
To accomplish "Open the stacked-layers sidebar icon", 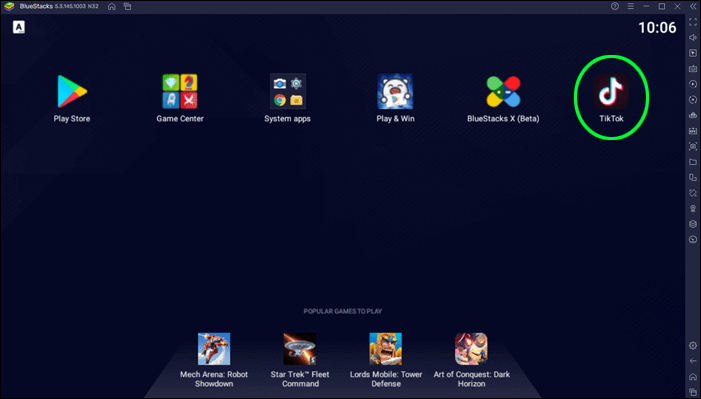I will point(693,224).
